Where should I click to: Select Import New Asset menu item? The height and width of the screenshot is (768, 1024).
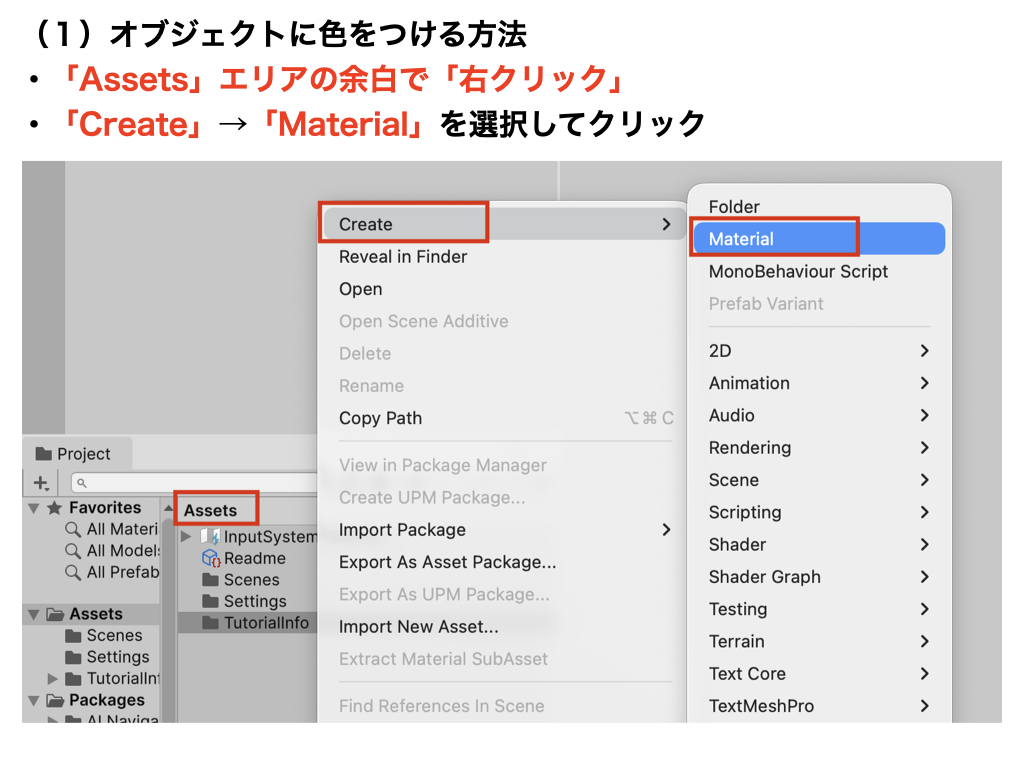click(x=418, y=627)
